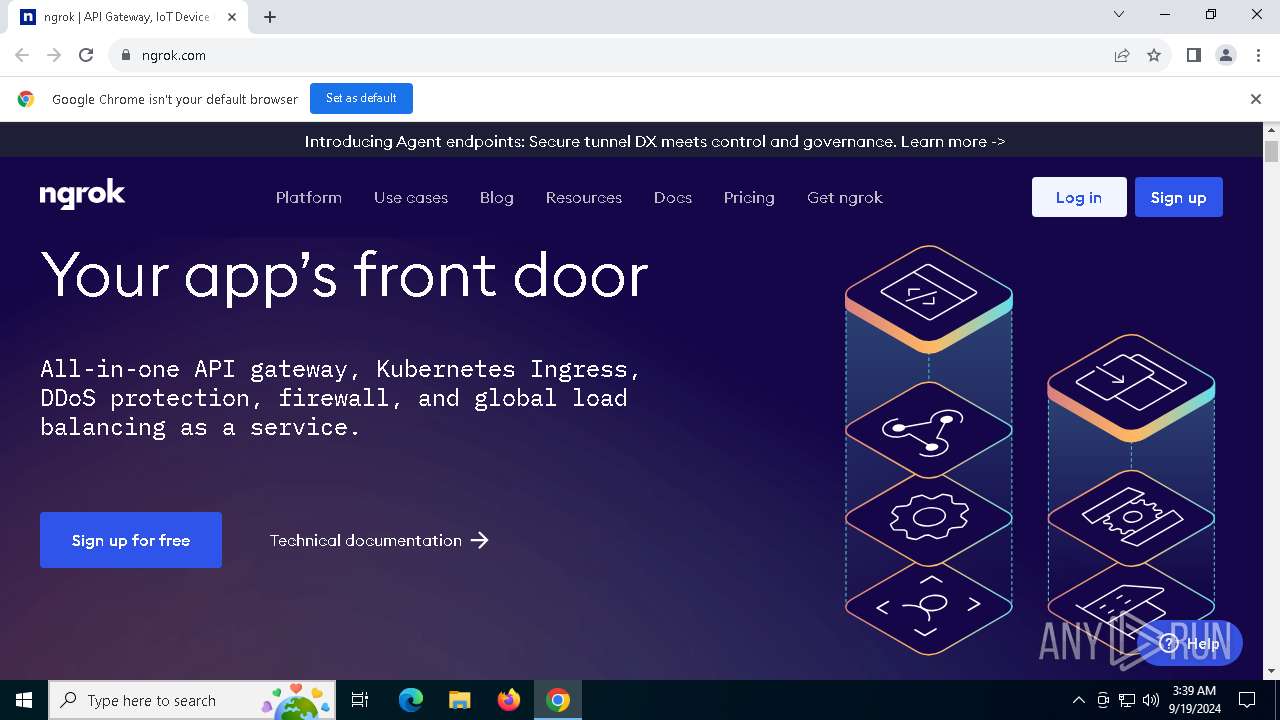
Task: Open the taskbar clock and date
Action: pos(1194,700)
